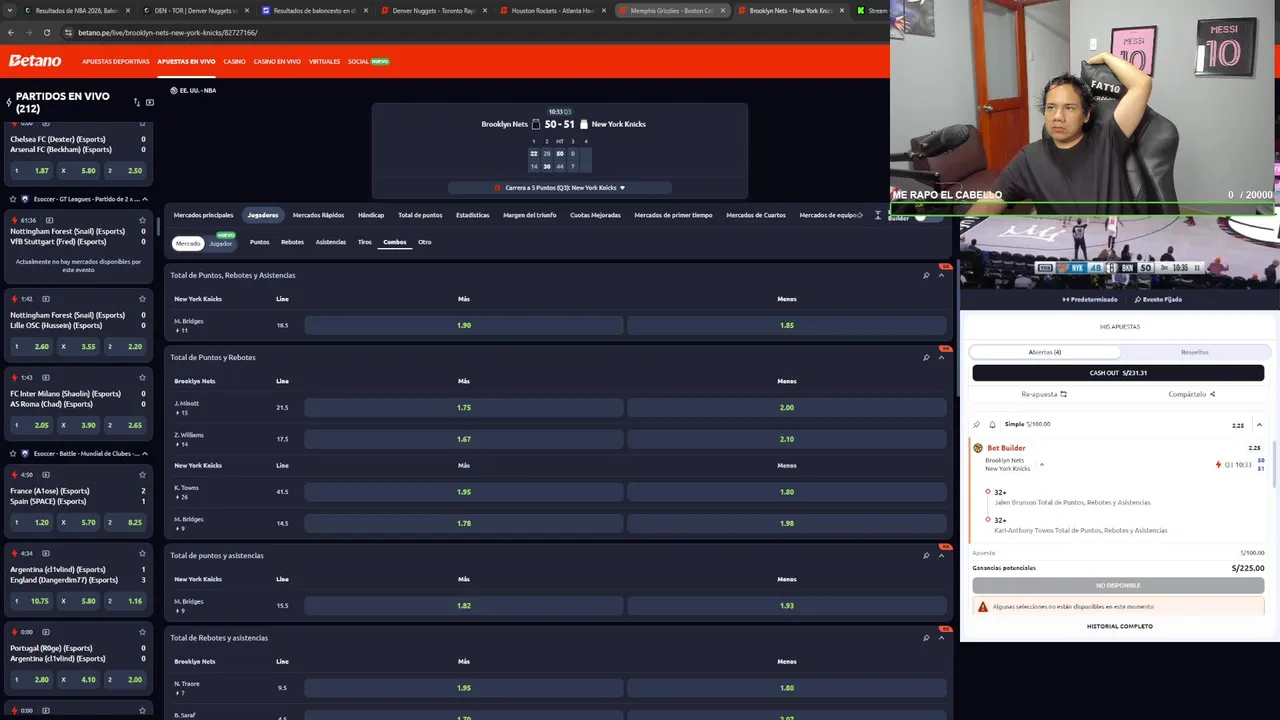This screenshot has width=1280, height=720.
Task: Switch to Abiertas (4) bets
Action: [x=1044, y=352]
